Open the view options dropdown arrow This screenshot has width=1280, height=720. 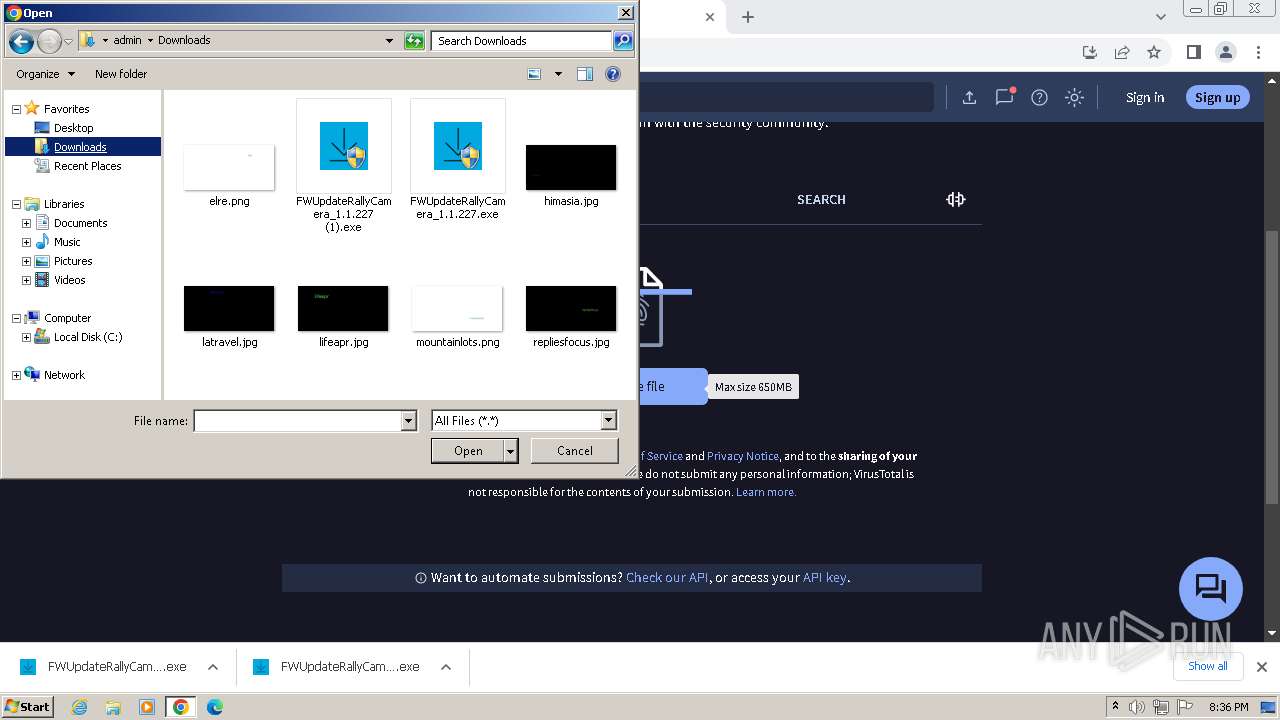tap(558, 74)
